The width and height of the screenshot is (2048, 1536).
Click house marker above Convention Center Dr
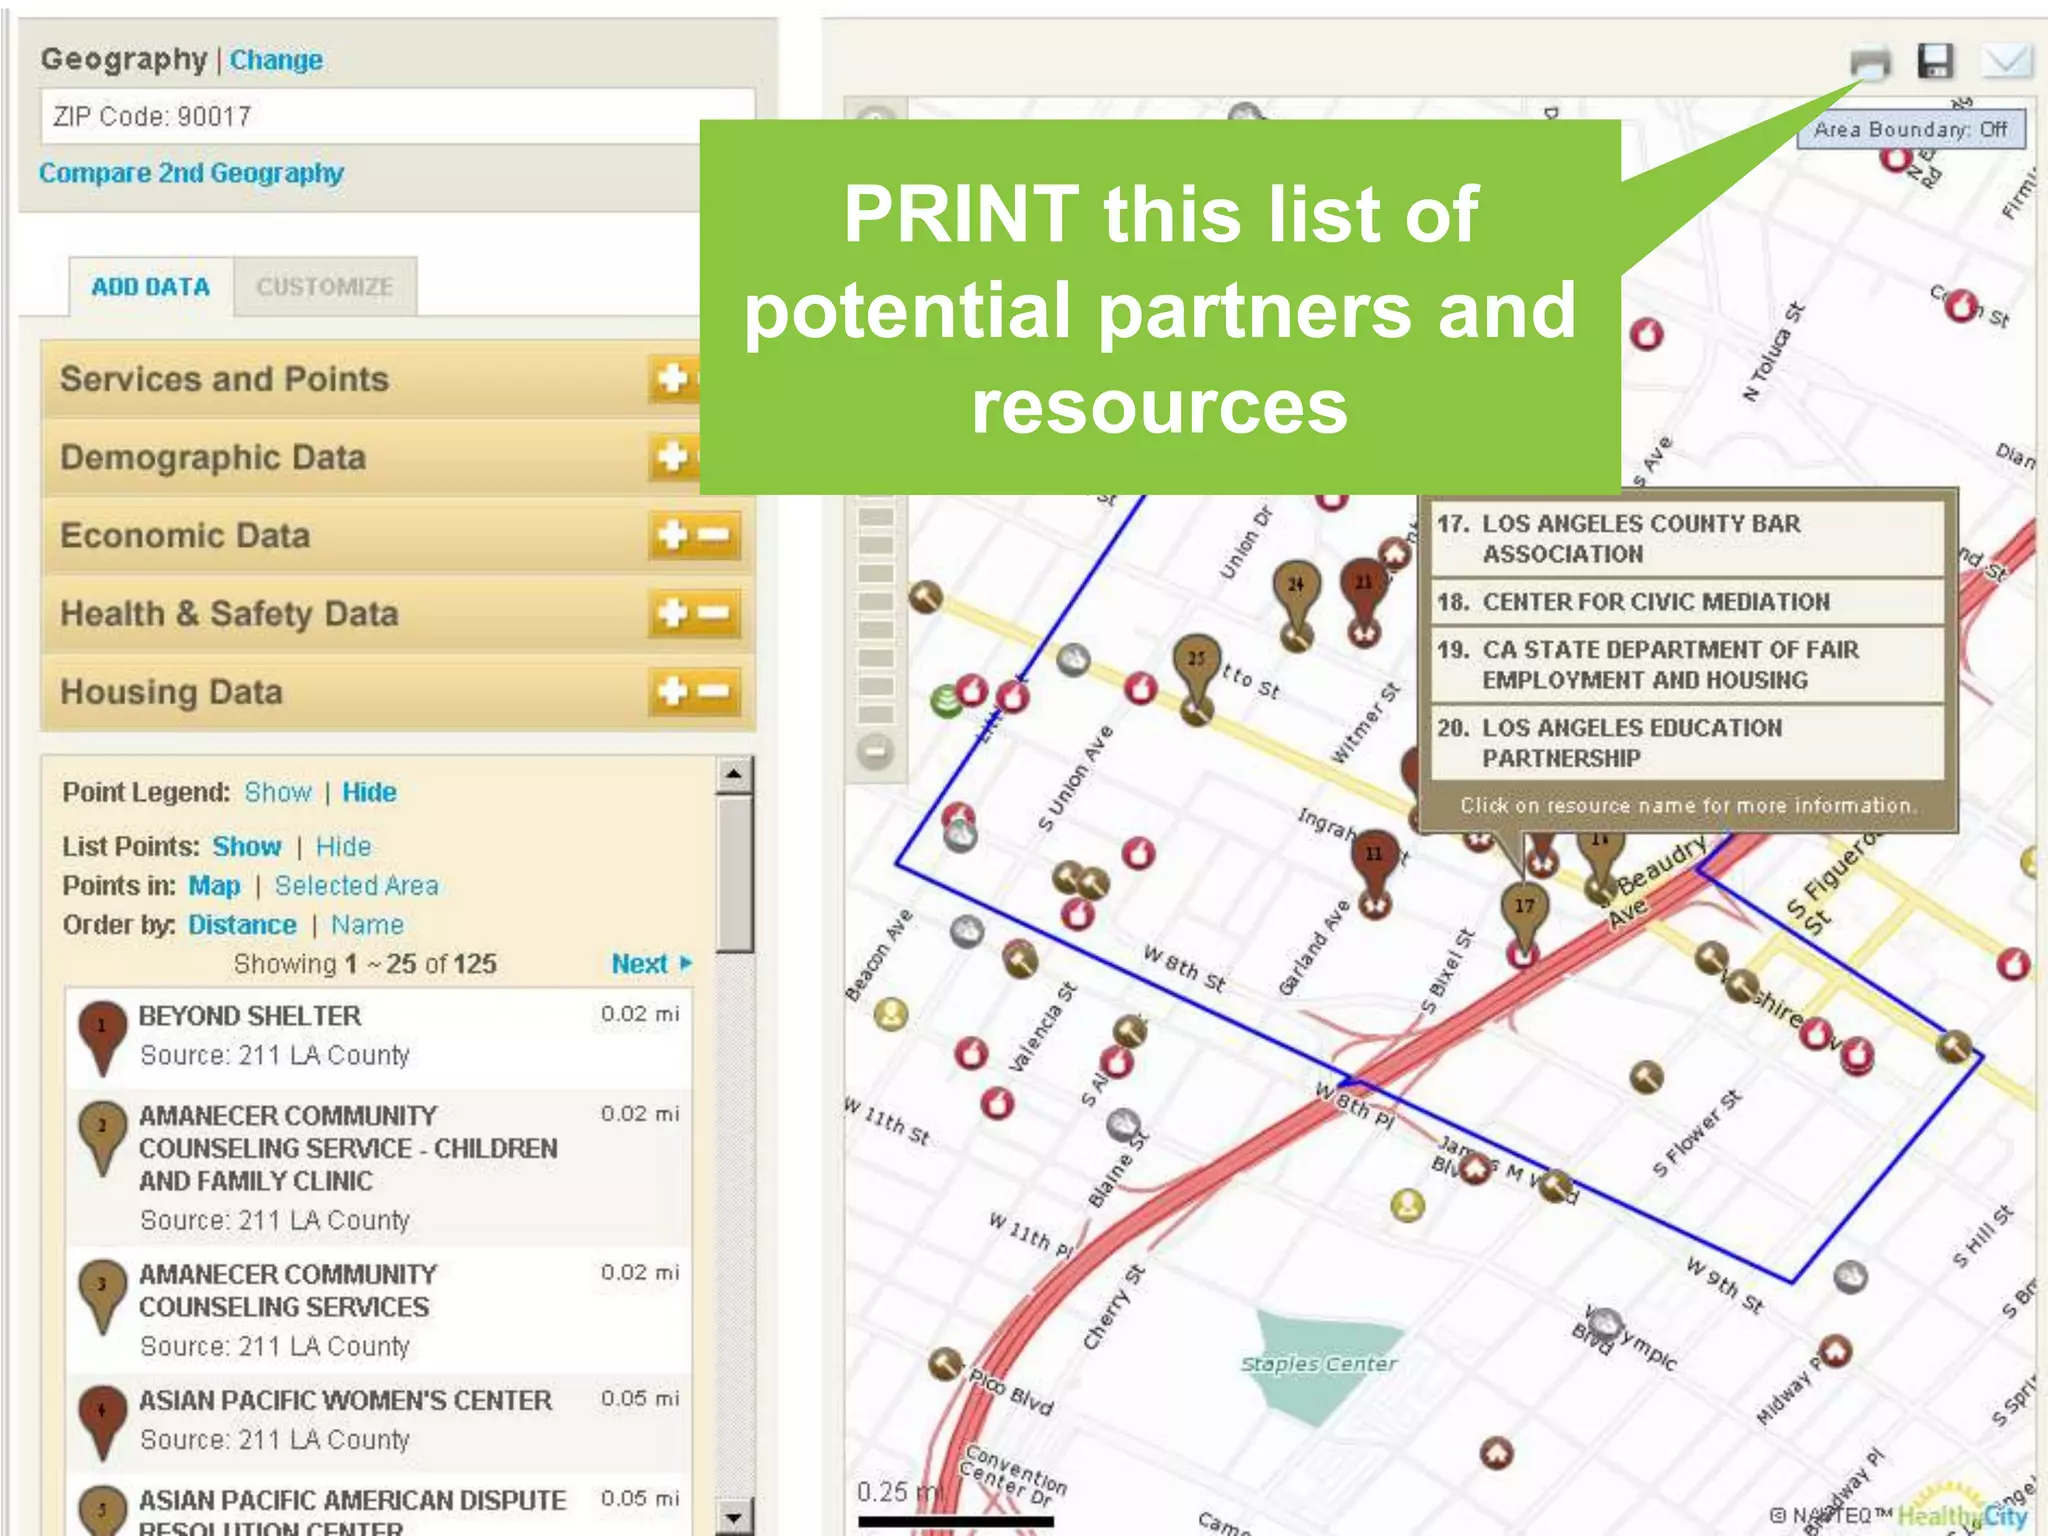1496,1452
